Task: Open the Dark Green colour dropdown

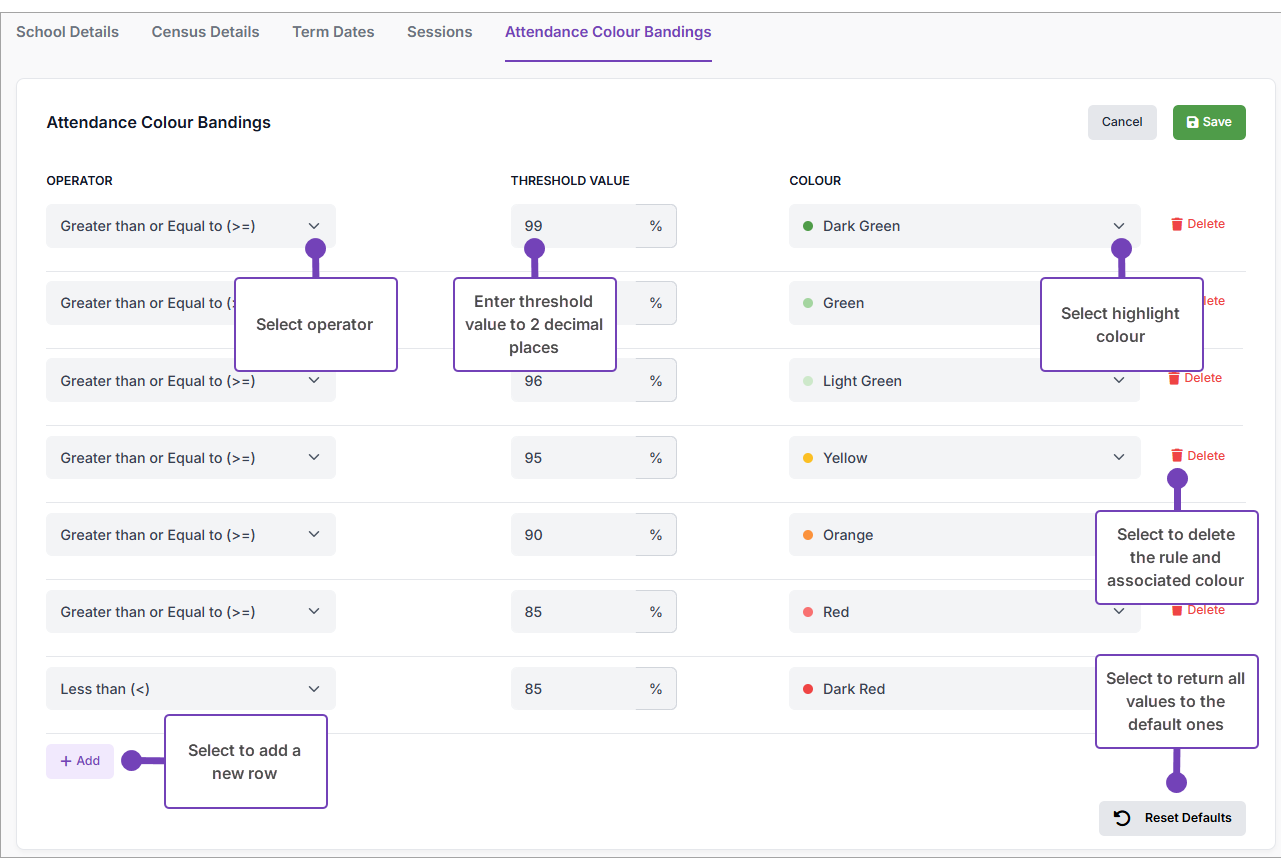Action: tap(963, 226)
